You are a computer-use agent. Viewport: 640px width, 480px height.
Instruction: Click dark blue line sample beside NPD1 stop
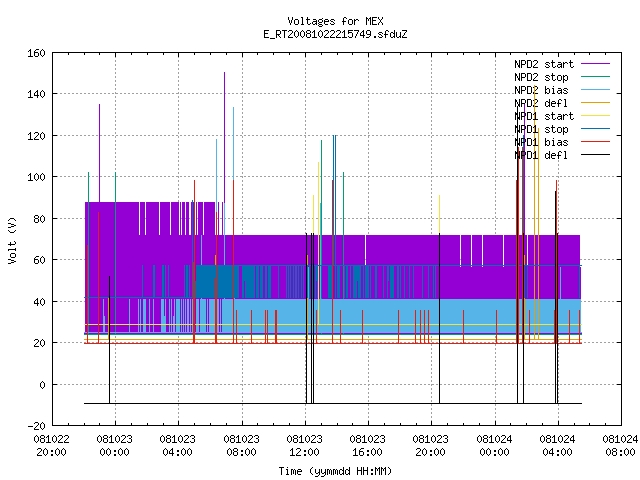coord(596,129)
